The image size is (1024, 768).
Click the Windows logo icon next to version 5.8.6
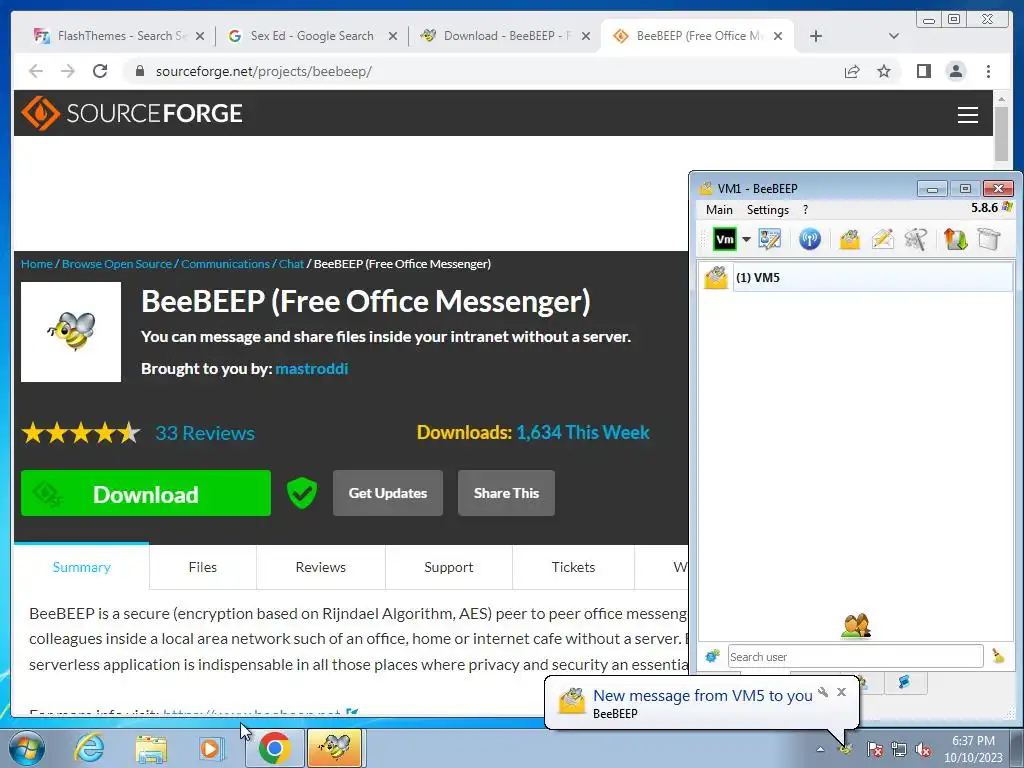pyautogui.click(x=1006, y=208)
